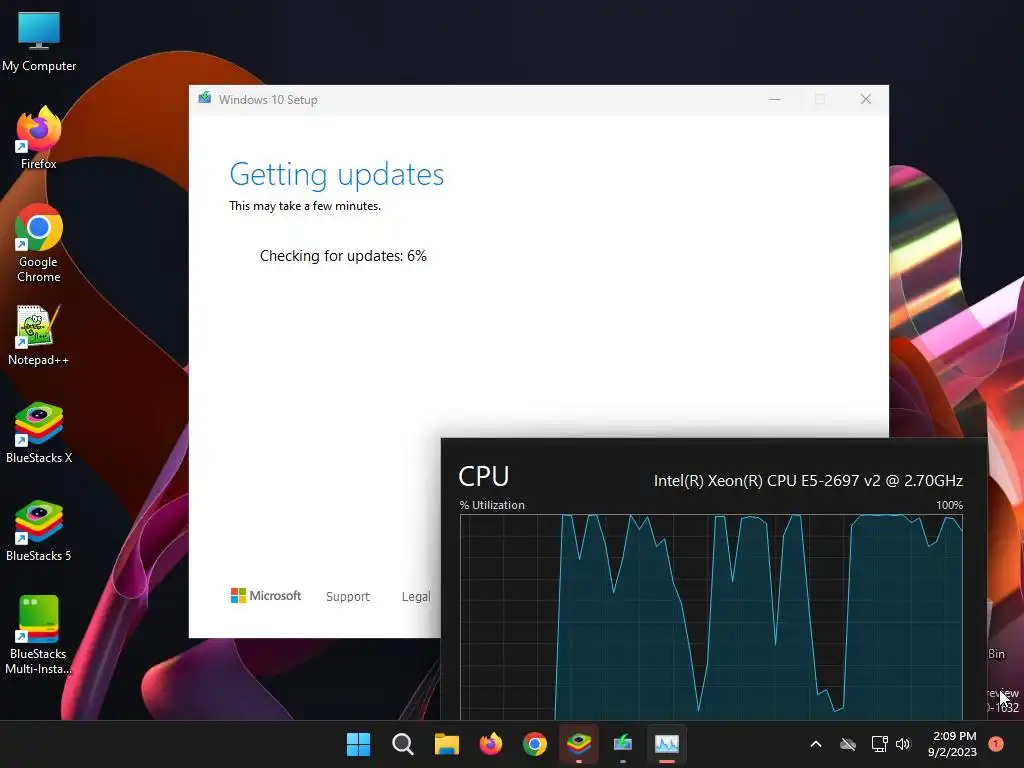Click the CPU heading in Task Manager
Screen dimensions: 1024x768
(x=483, y=476)
